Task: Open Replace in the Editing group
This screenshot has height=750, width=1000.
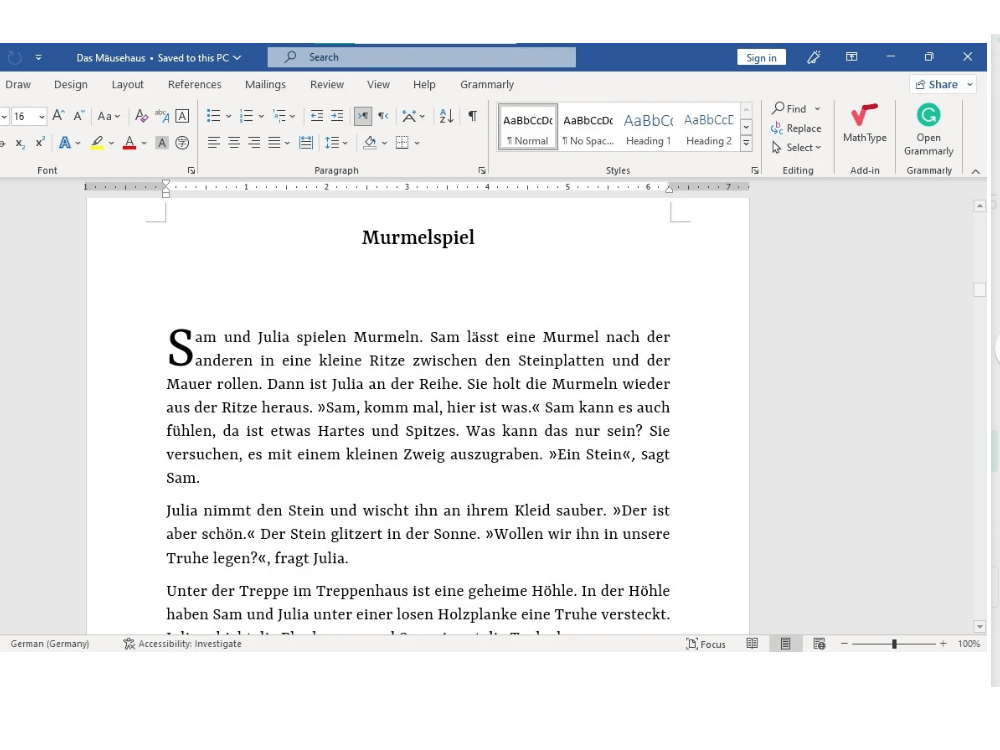Action: point(796,128)
